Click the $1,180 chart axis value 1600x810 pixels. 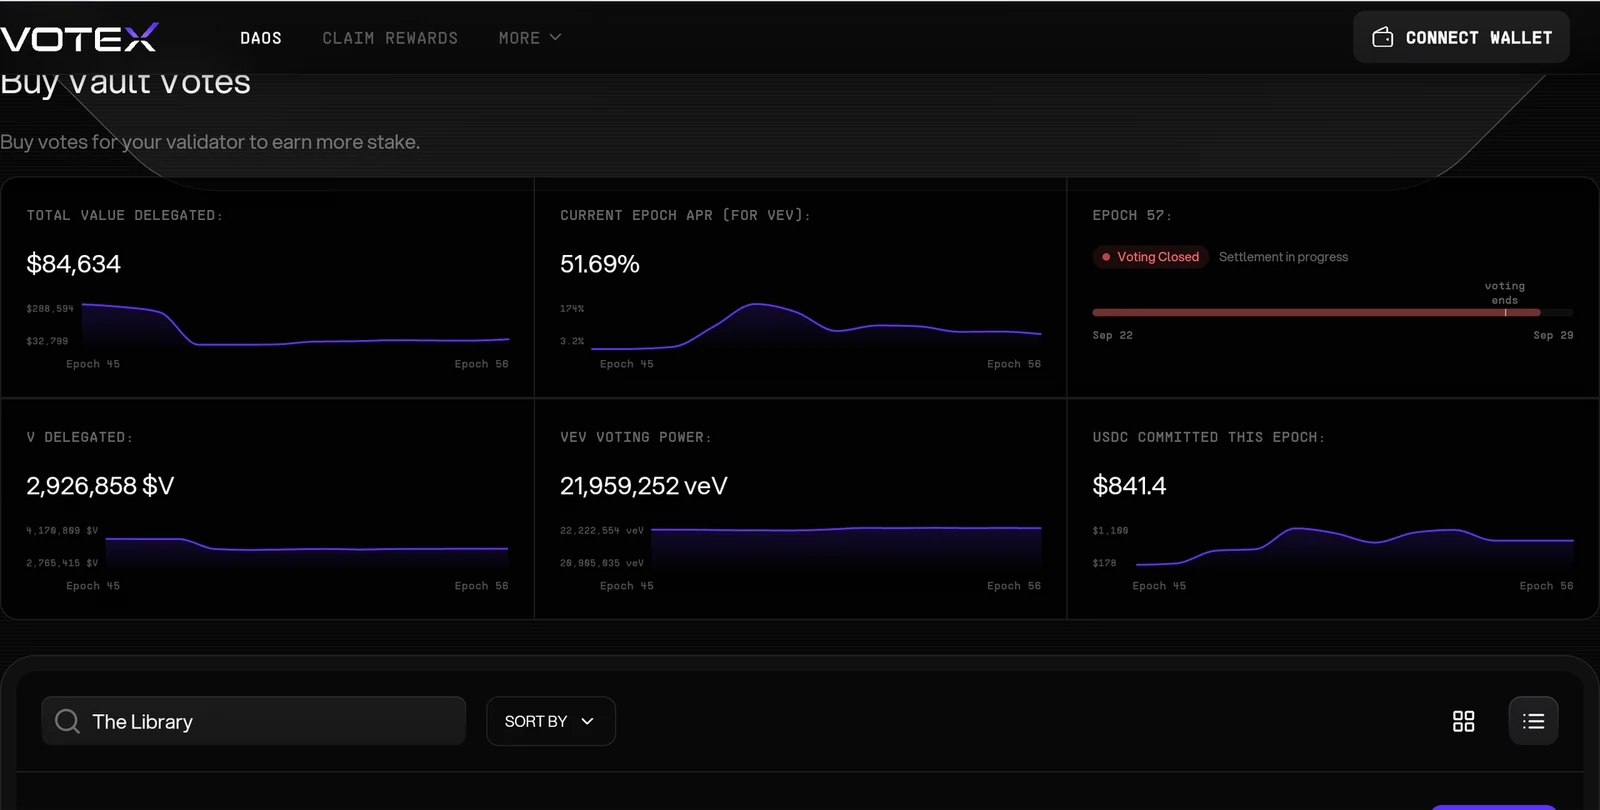1110,531
